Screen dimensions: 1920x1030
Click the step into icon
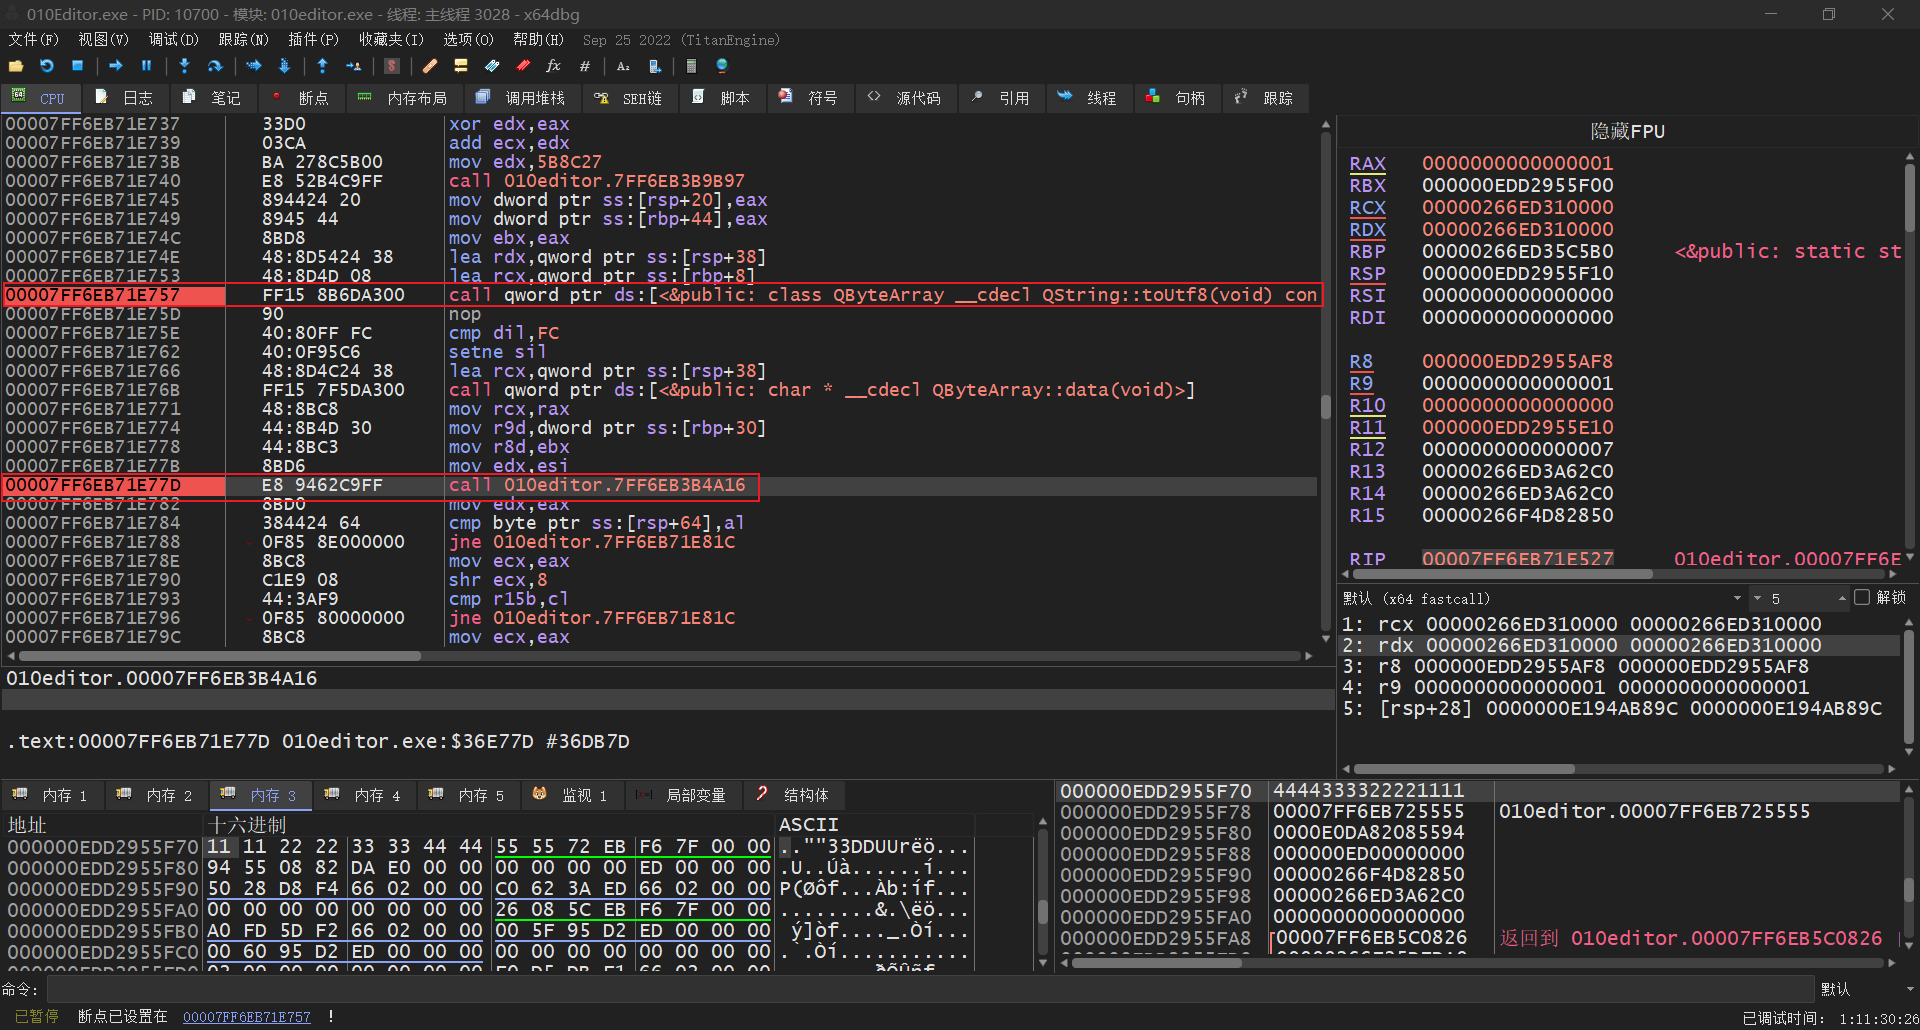(x=184, y=66)
